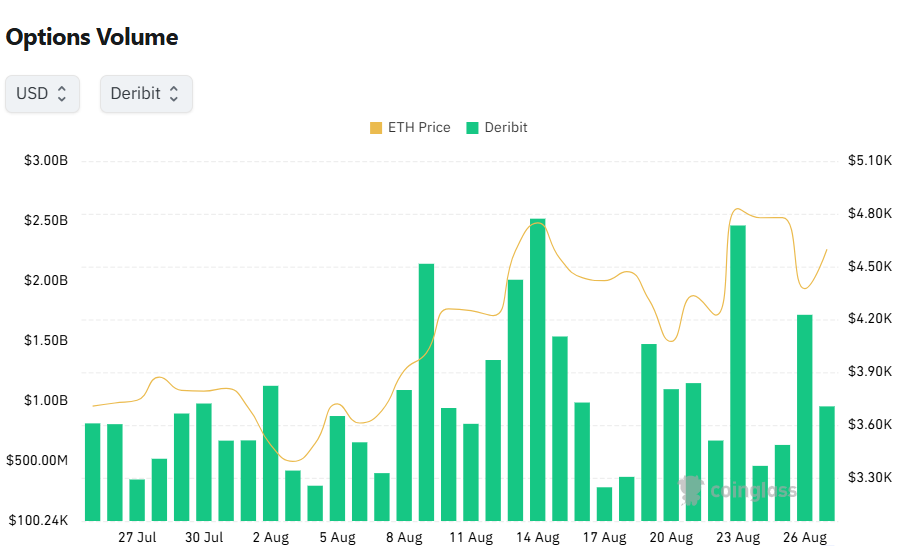The width and height of the screenshot is (899, 546).
Task: Click the $2.00B left axis label
Action: click(x=46, y=280)
